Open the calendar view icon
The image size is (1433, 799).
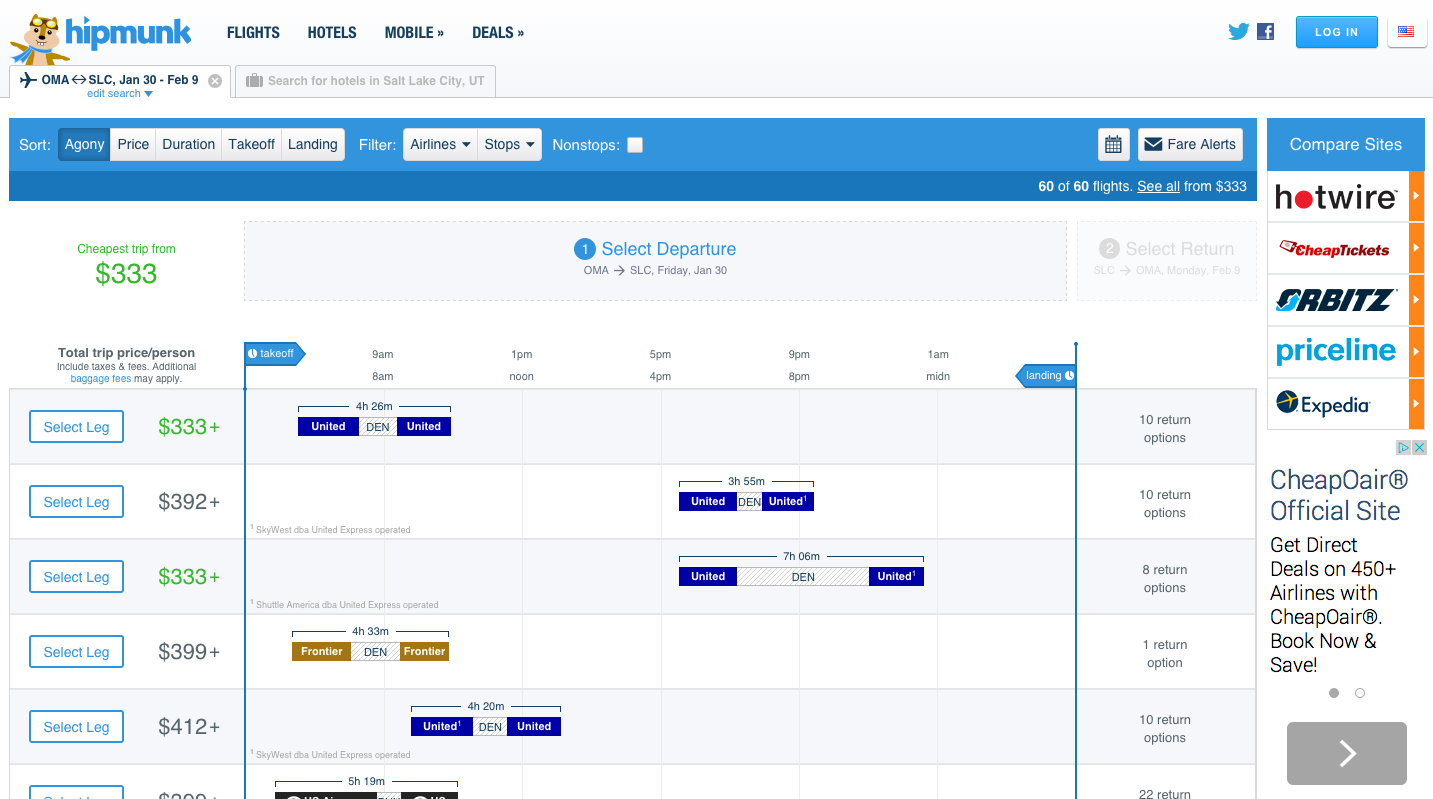[1113, 145]
